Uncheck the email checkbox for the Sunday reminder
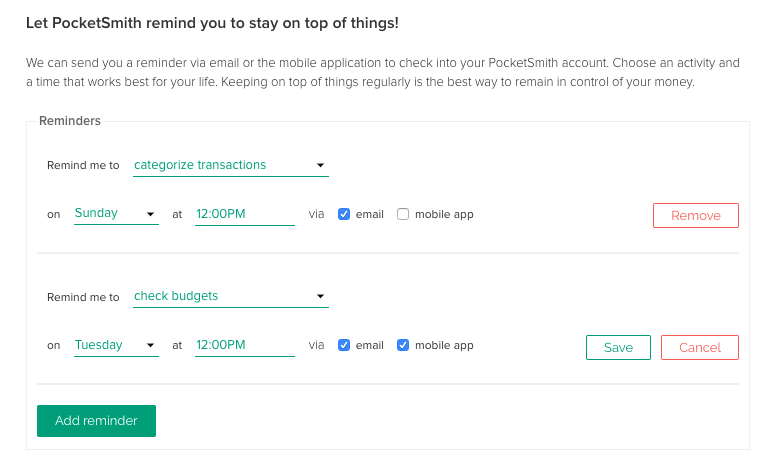This screenshot has width=772, height=464. coord(344,214)
